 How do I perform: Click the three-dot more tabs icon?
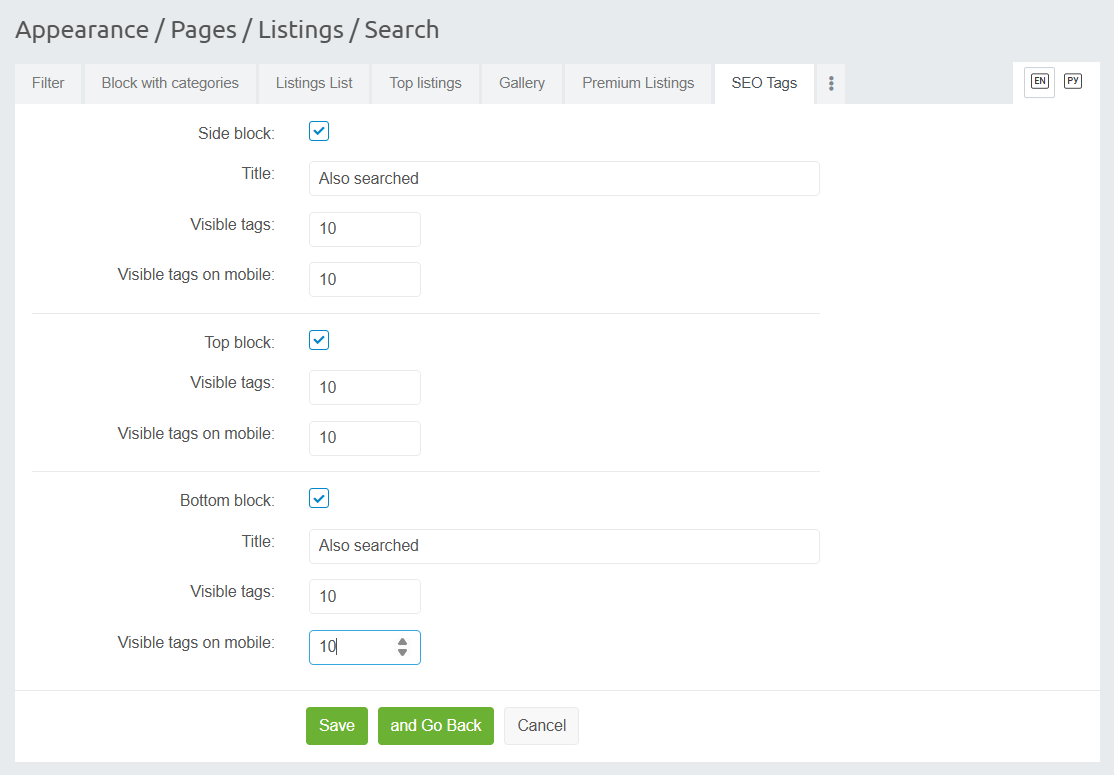830,84
